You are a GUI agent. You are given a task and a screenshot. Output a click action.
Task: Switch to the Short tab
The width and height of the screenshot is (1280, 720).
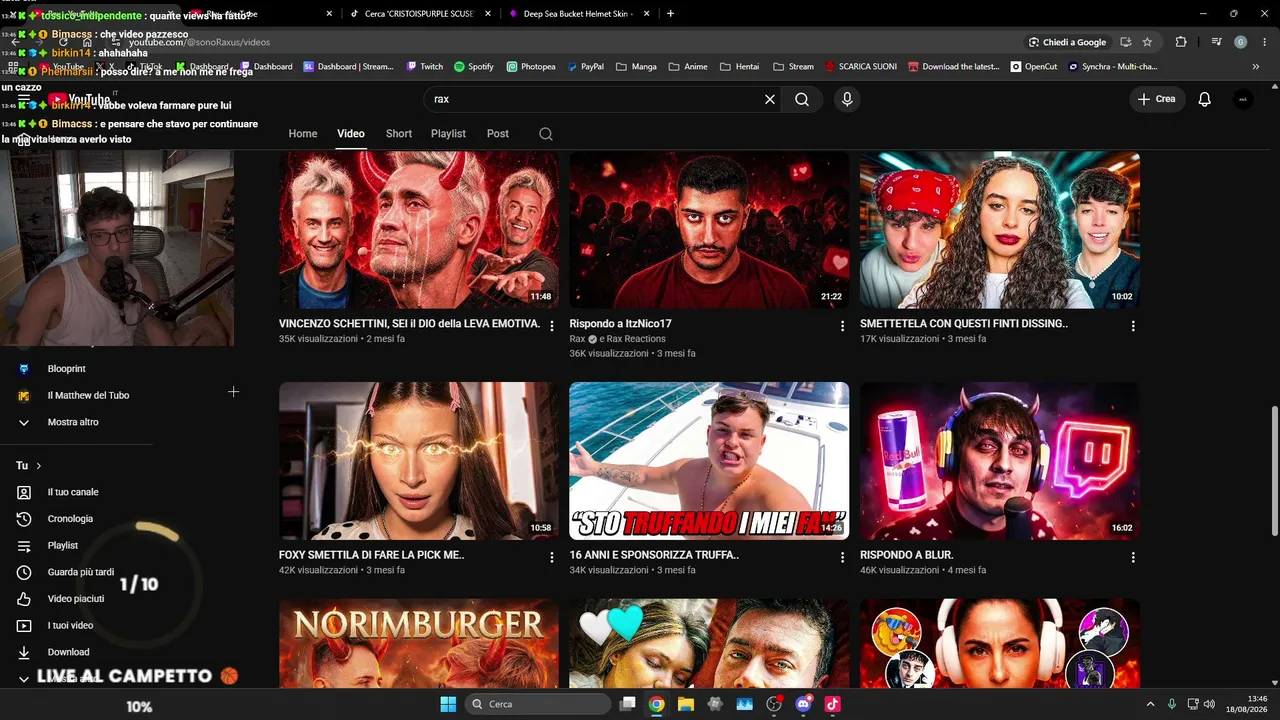click(x=399, y=134)
